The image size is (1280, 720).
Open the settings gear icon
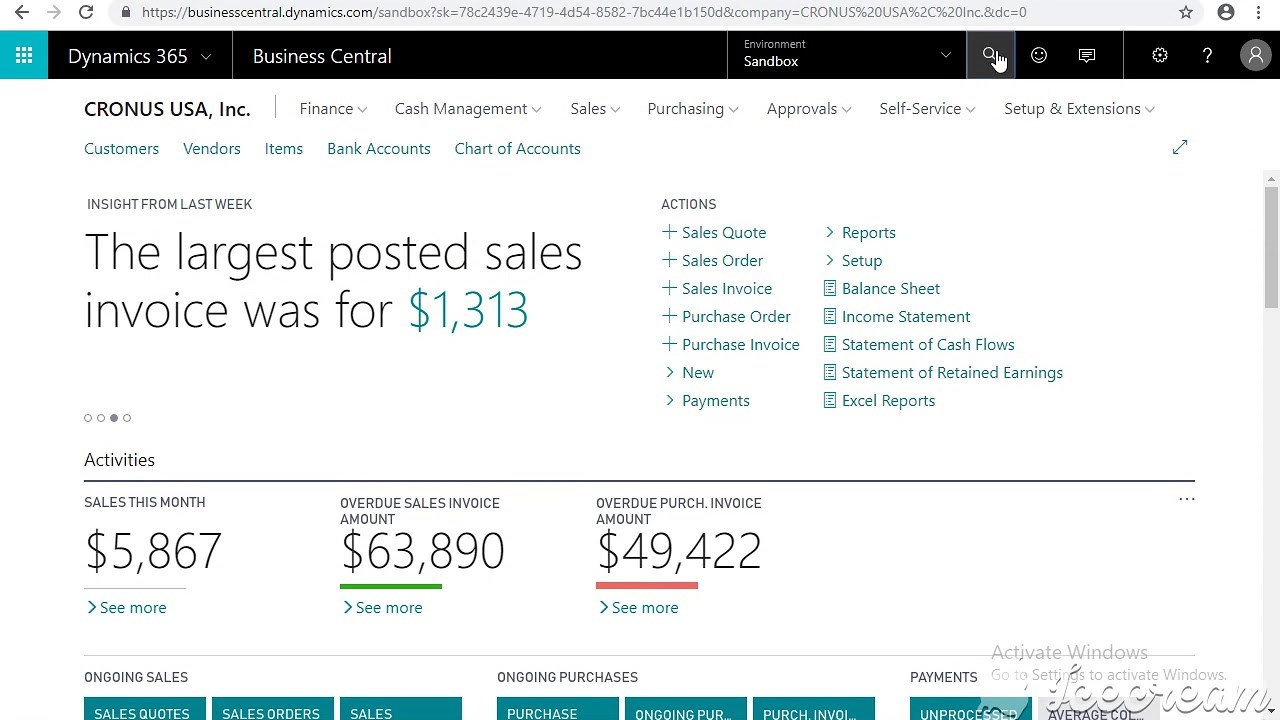click(1160, 56)
